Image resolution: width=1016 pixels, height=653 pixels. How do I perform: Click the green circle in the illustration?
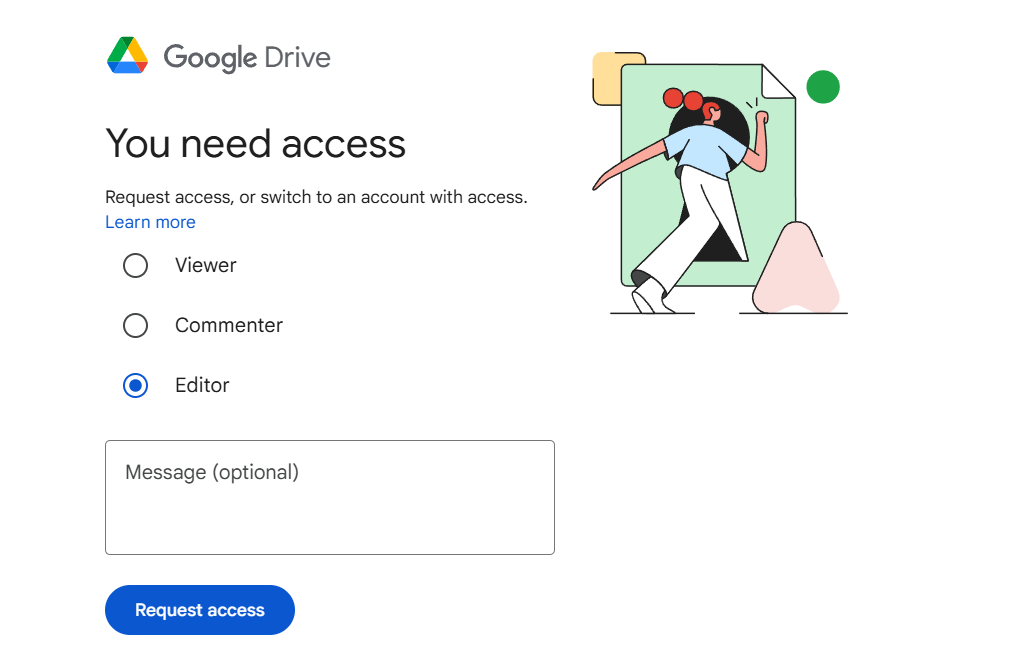click(x=822, y=87)
